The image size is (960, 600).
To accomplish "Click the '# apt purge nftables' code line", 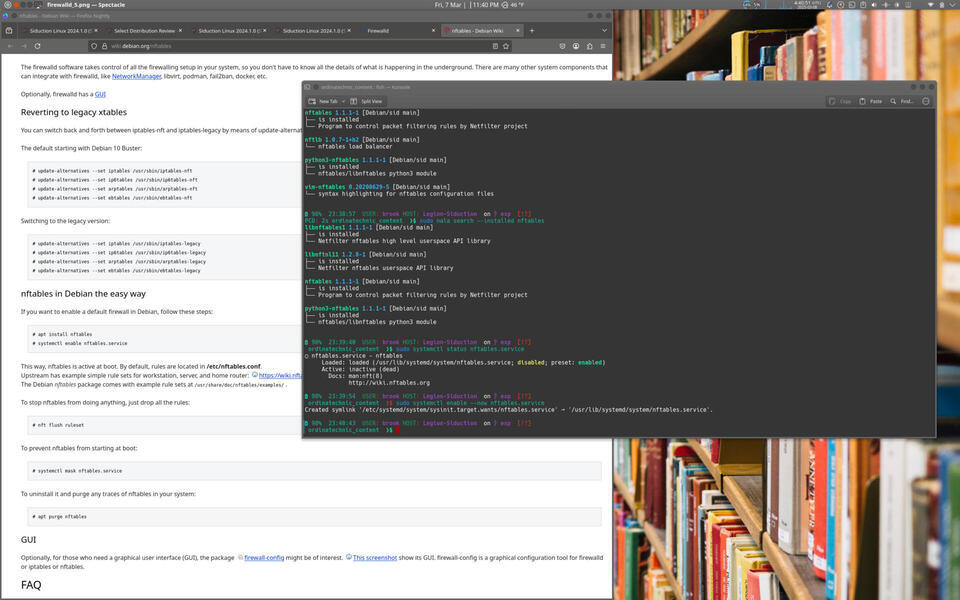I will (59, 517).
